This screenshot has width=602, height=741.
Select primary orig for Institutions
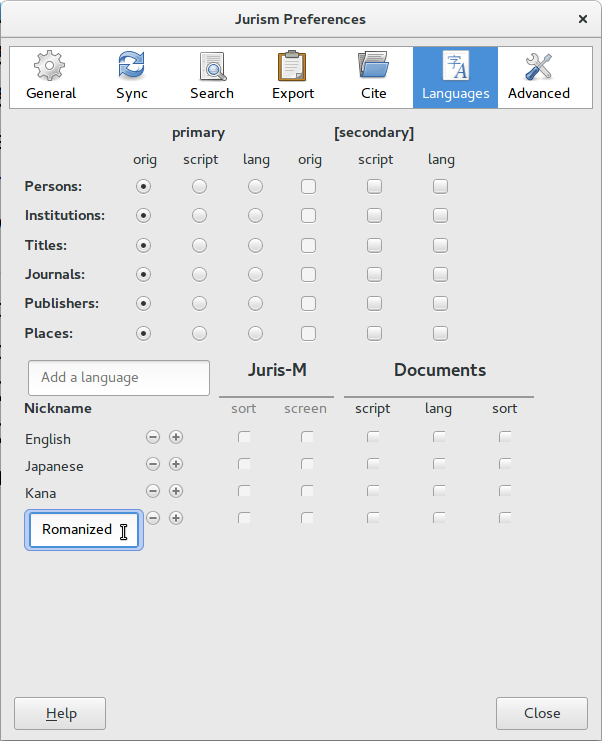(143, 215)
